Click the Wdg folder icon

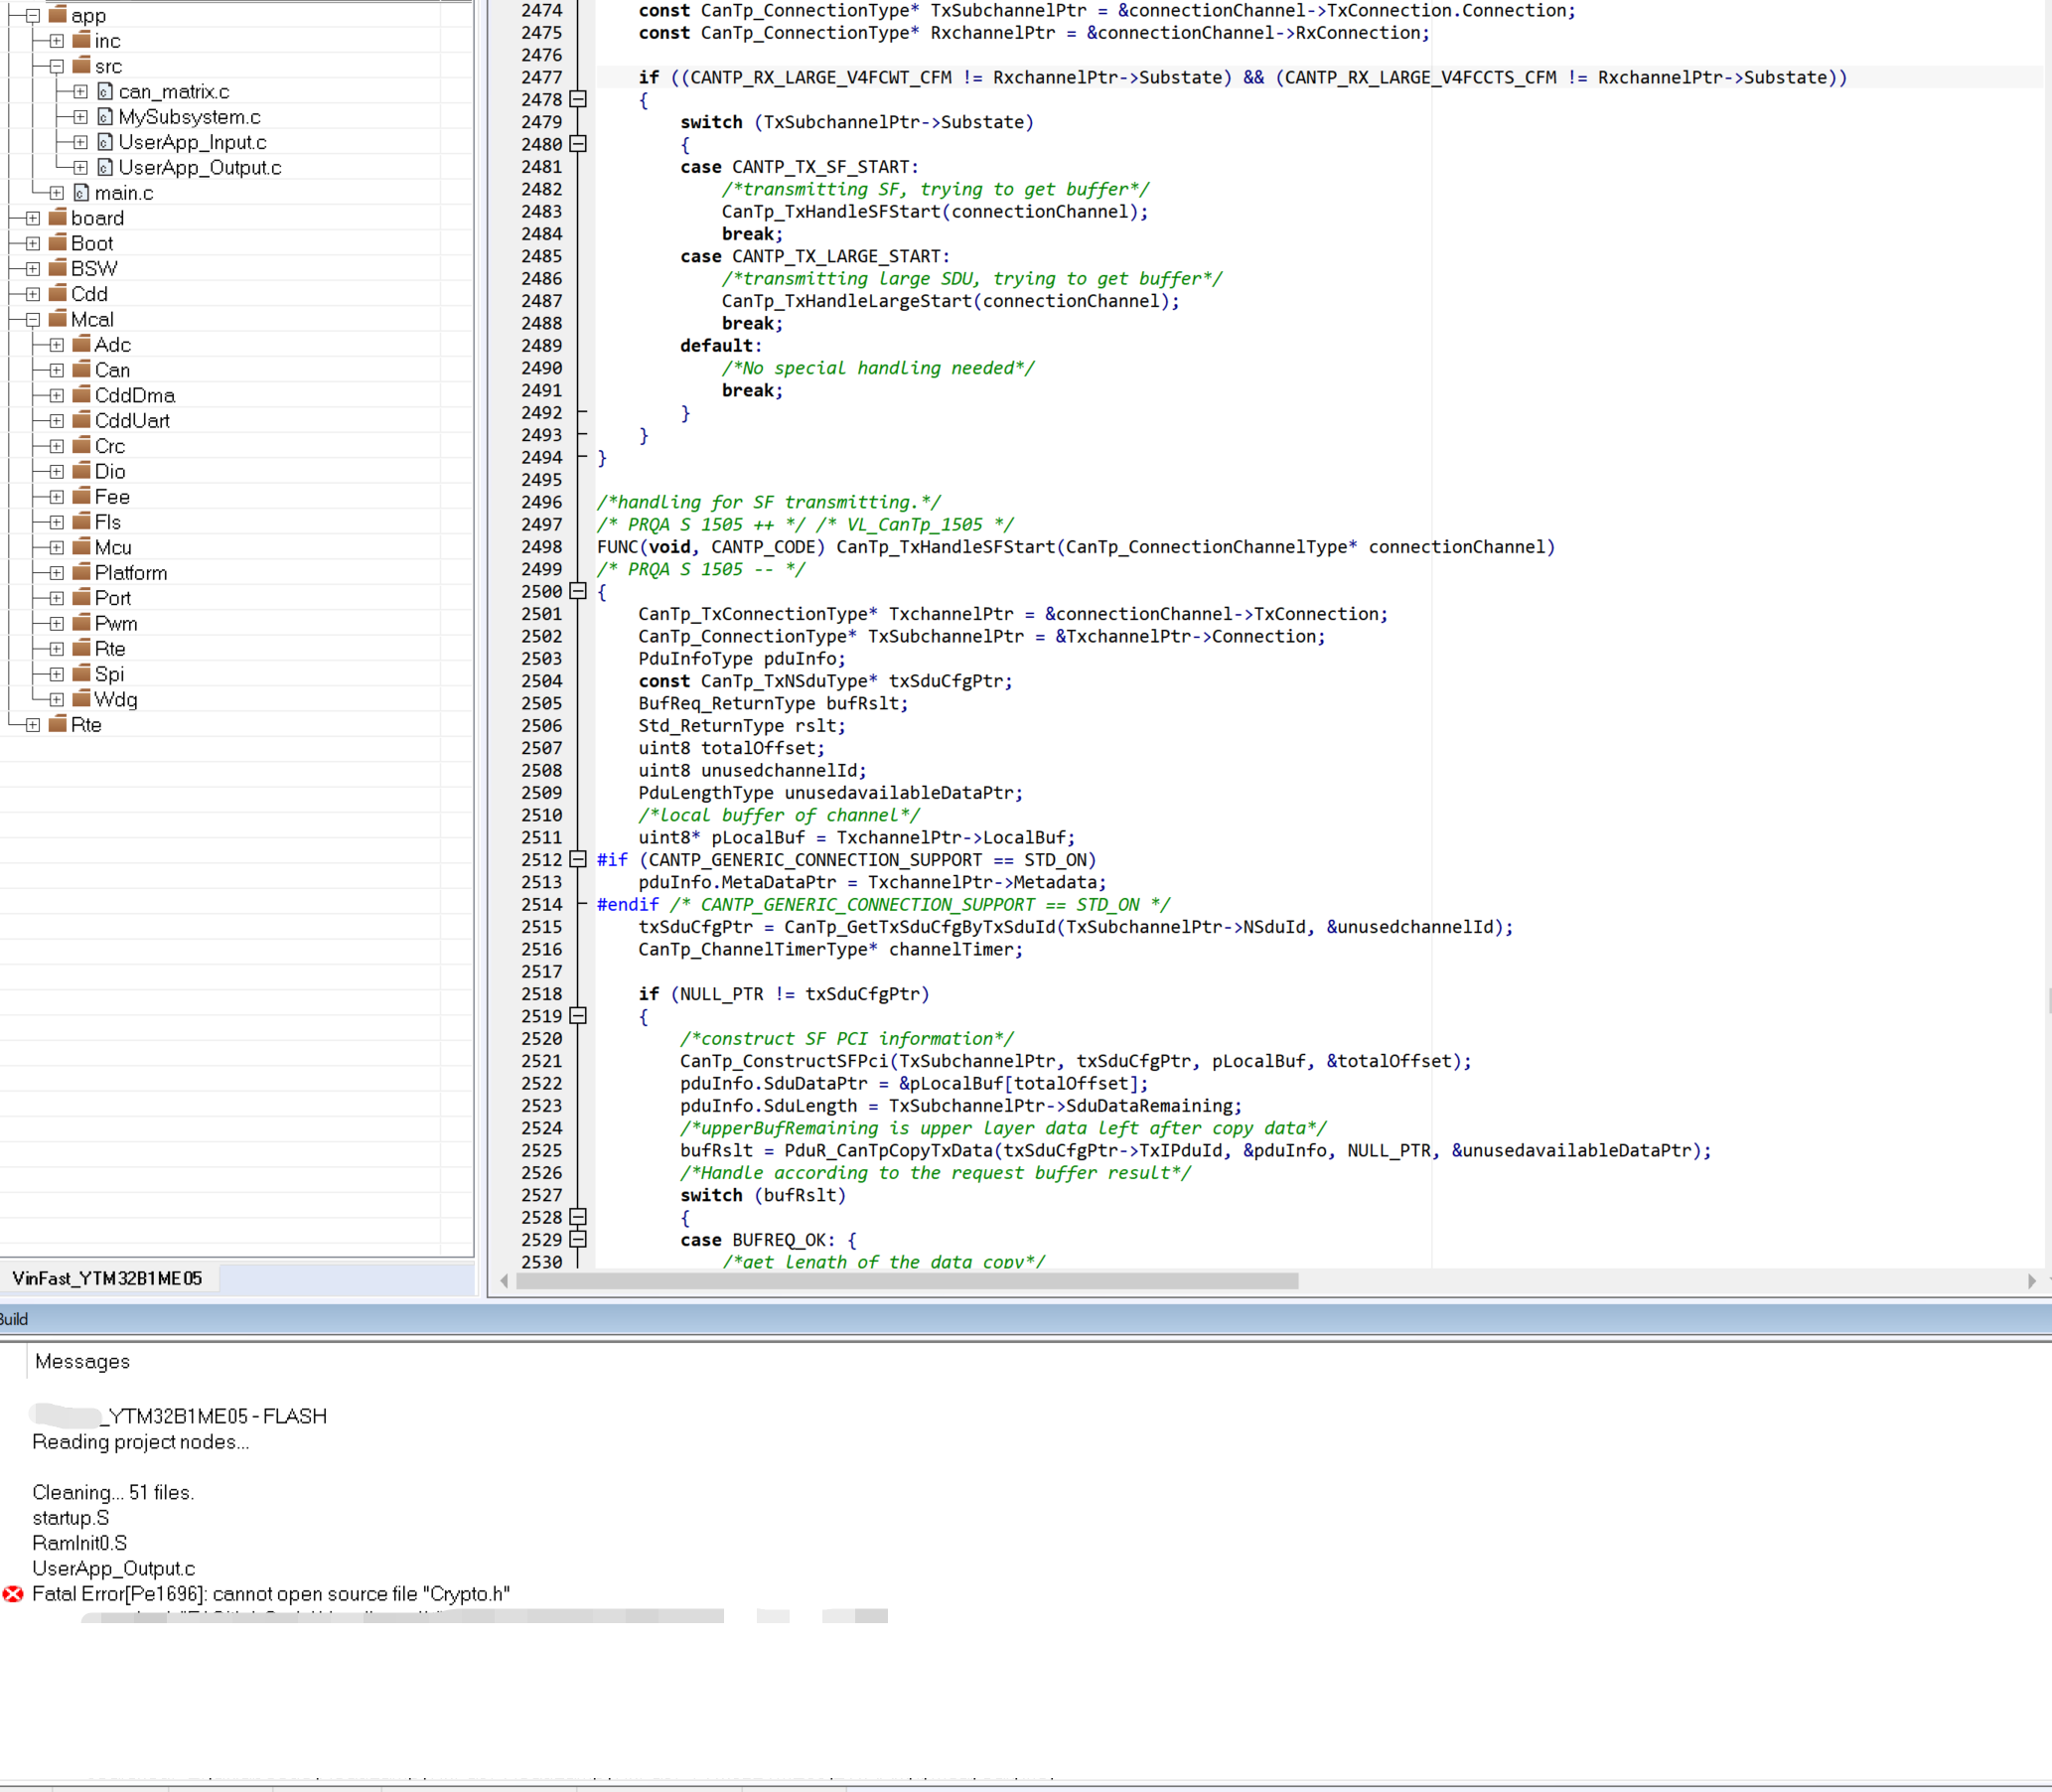click(82, 699)
